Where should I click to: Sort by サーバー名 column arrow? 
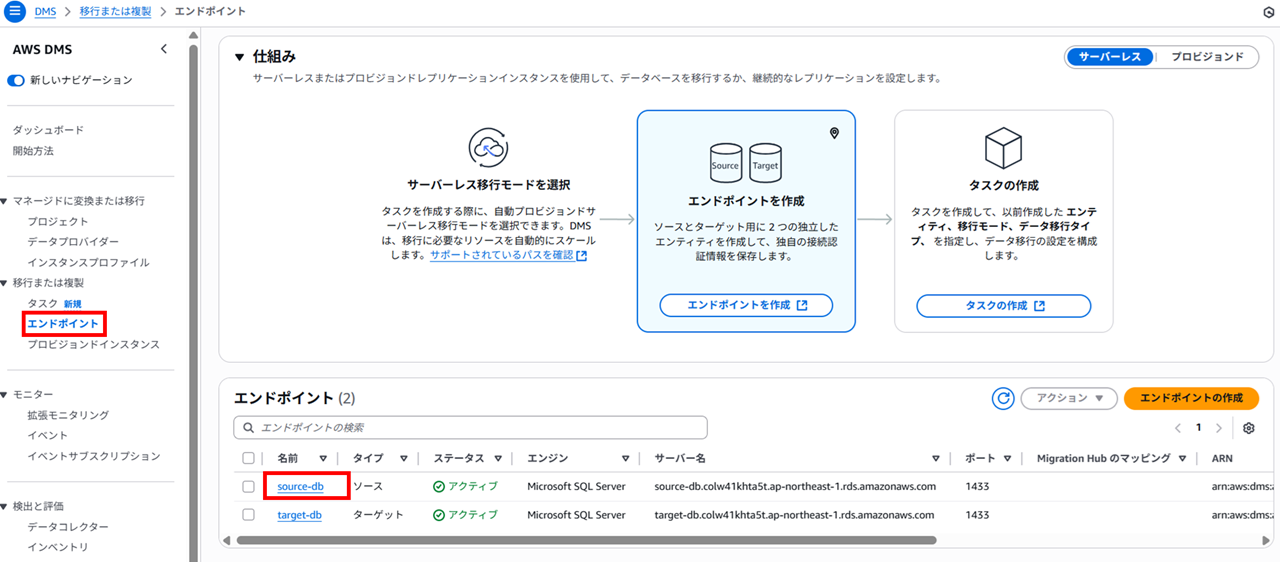[x=936, y=459]
